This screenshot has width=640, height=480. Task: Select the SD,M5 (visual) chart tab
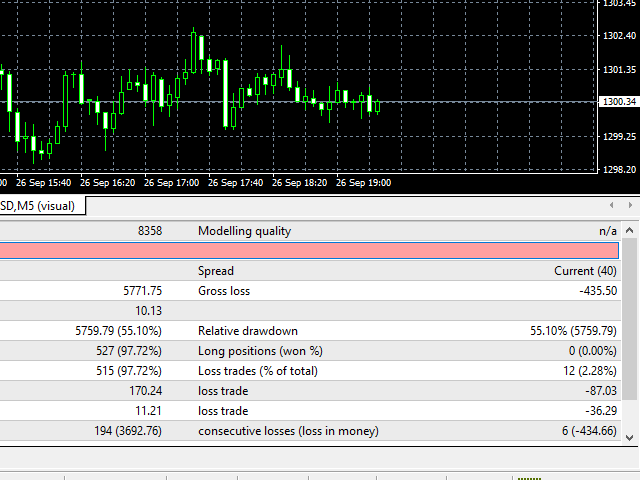tap(42, 206)
